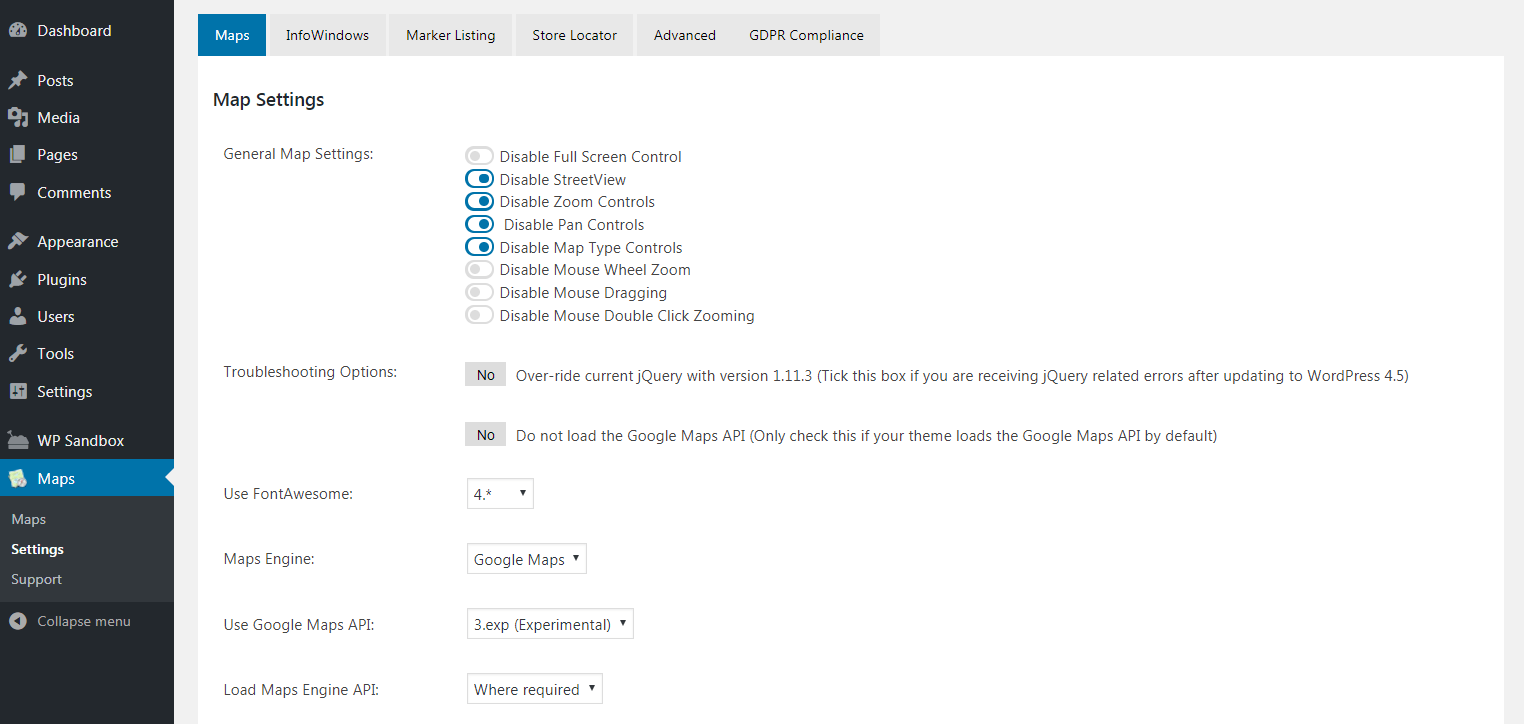This screenshot has height=724, width=1524.
Task: Open the Use Google Maps API dropdown
Action: (x=550, y=624)
